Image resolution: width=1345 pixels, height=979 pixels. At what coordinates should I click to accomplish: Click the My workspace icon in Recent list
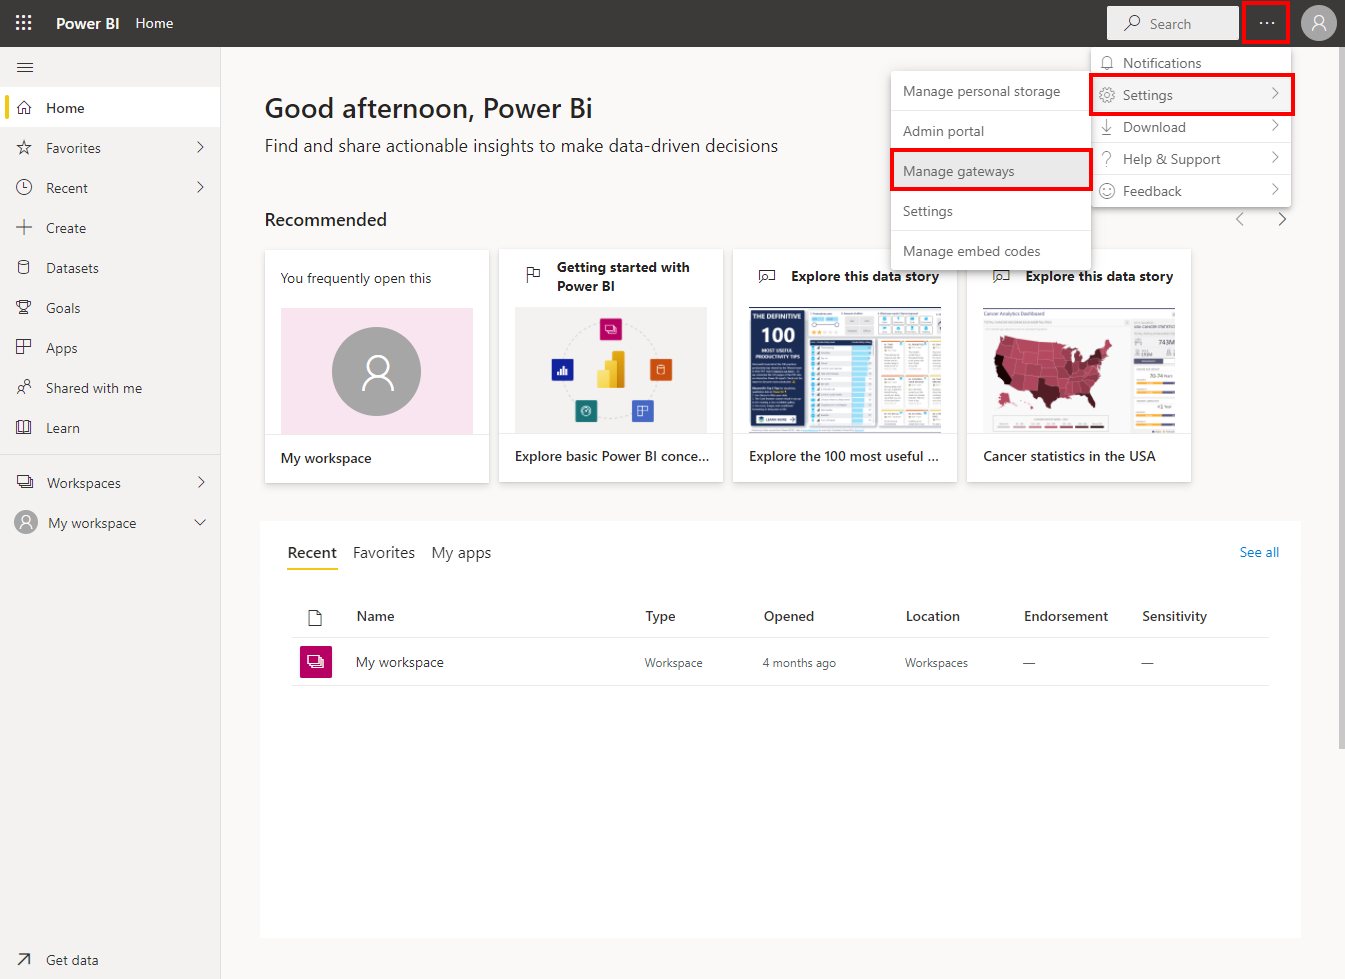click(316, 662)
